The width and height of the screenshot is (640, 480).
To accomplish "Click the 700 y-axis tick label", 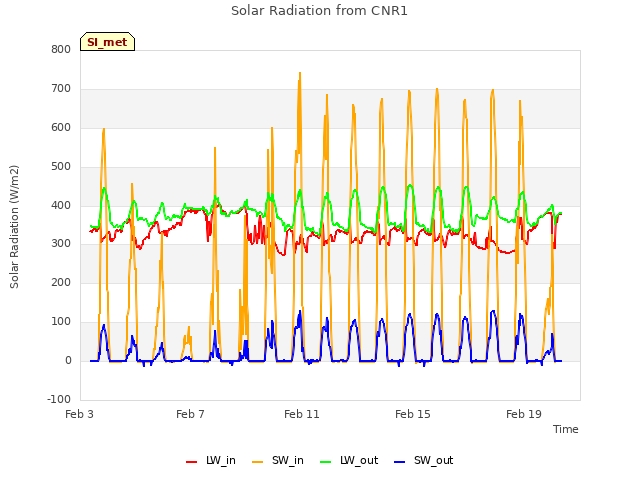I will point(61,89).
